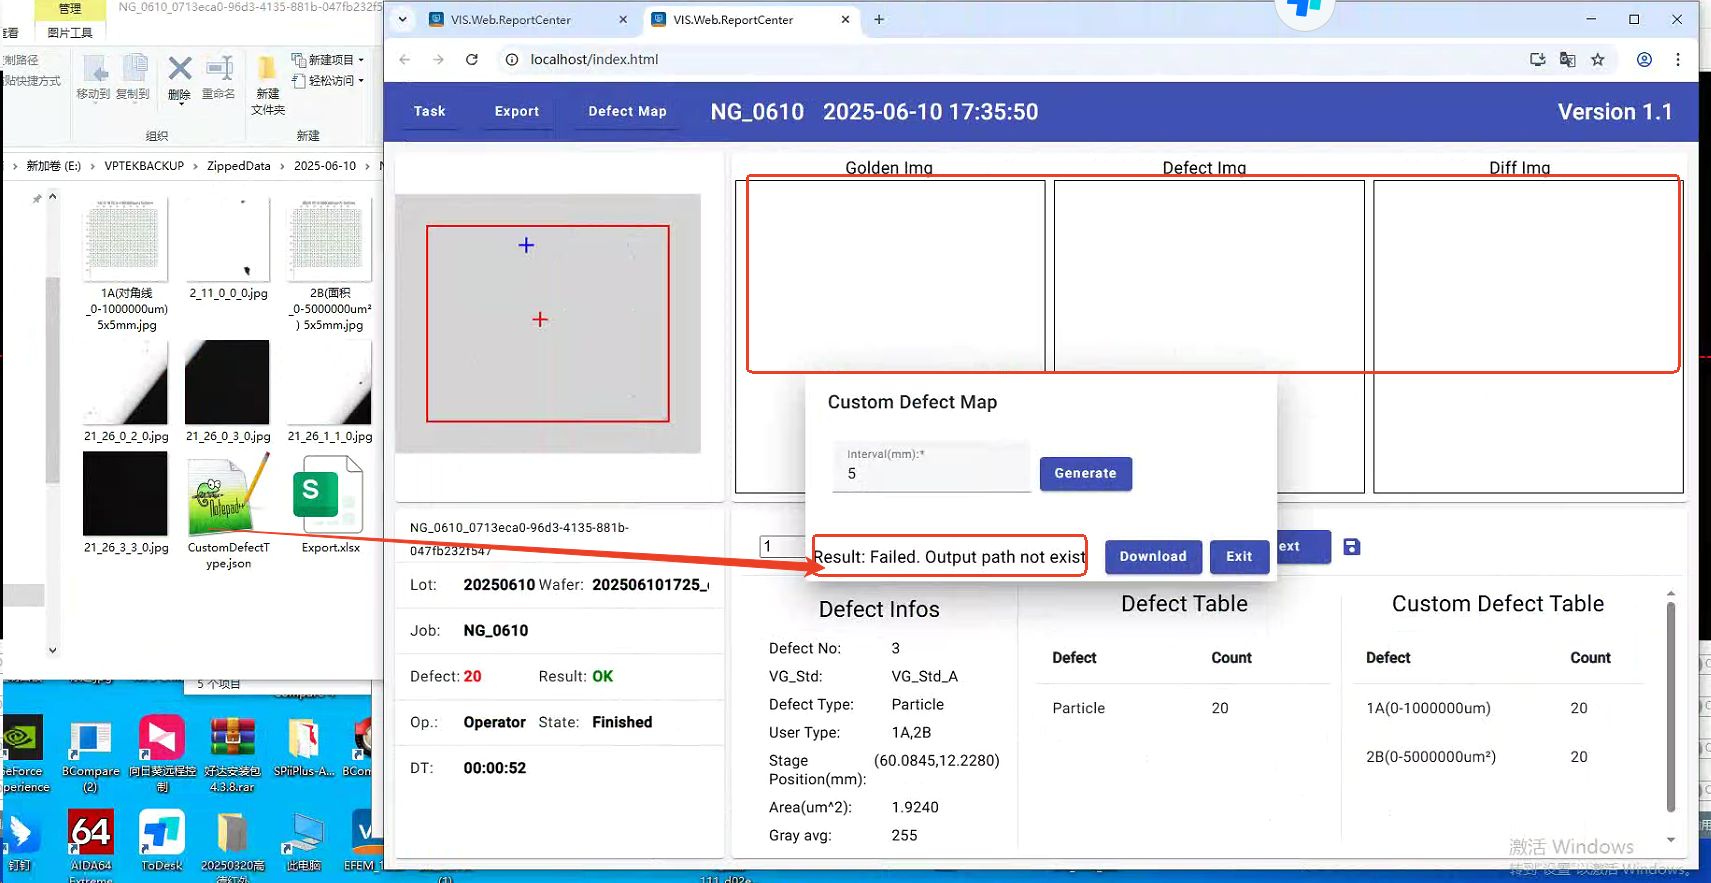Close the second VIS.Web.ReportCenter tab

[x=845, y=19]
